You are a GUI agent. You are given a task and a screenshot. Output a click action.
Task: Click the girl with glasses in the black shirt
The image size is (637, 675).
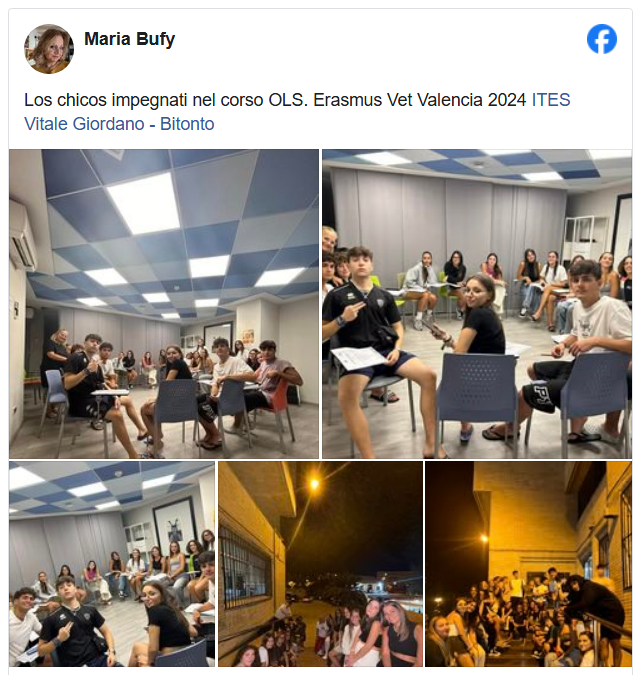(x=478, y=319)
